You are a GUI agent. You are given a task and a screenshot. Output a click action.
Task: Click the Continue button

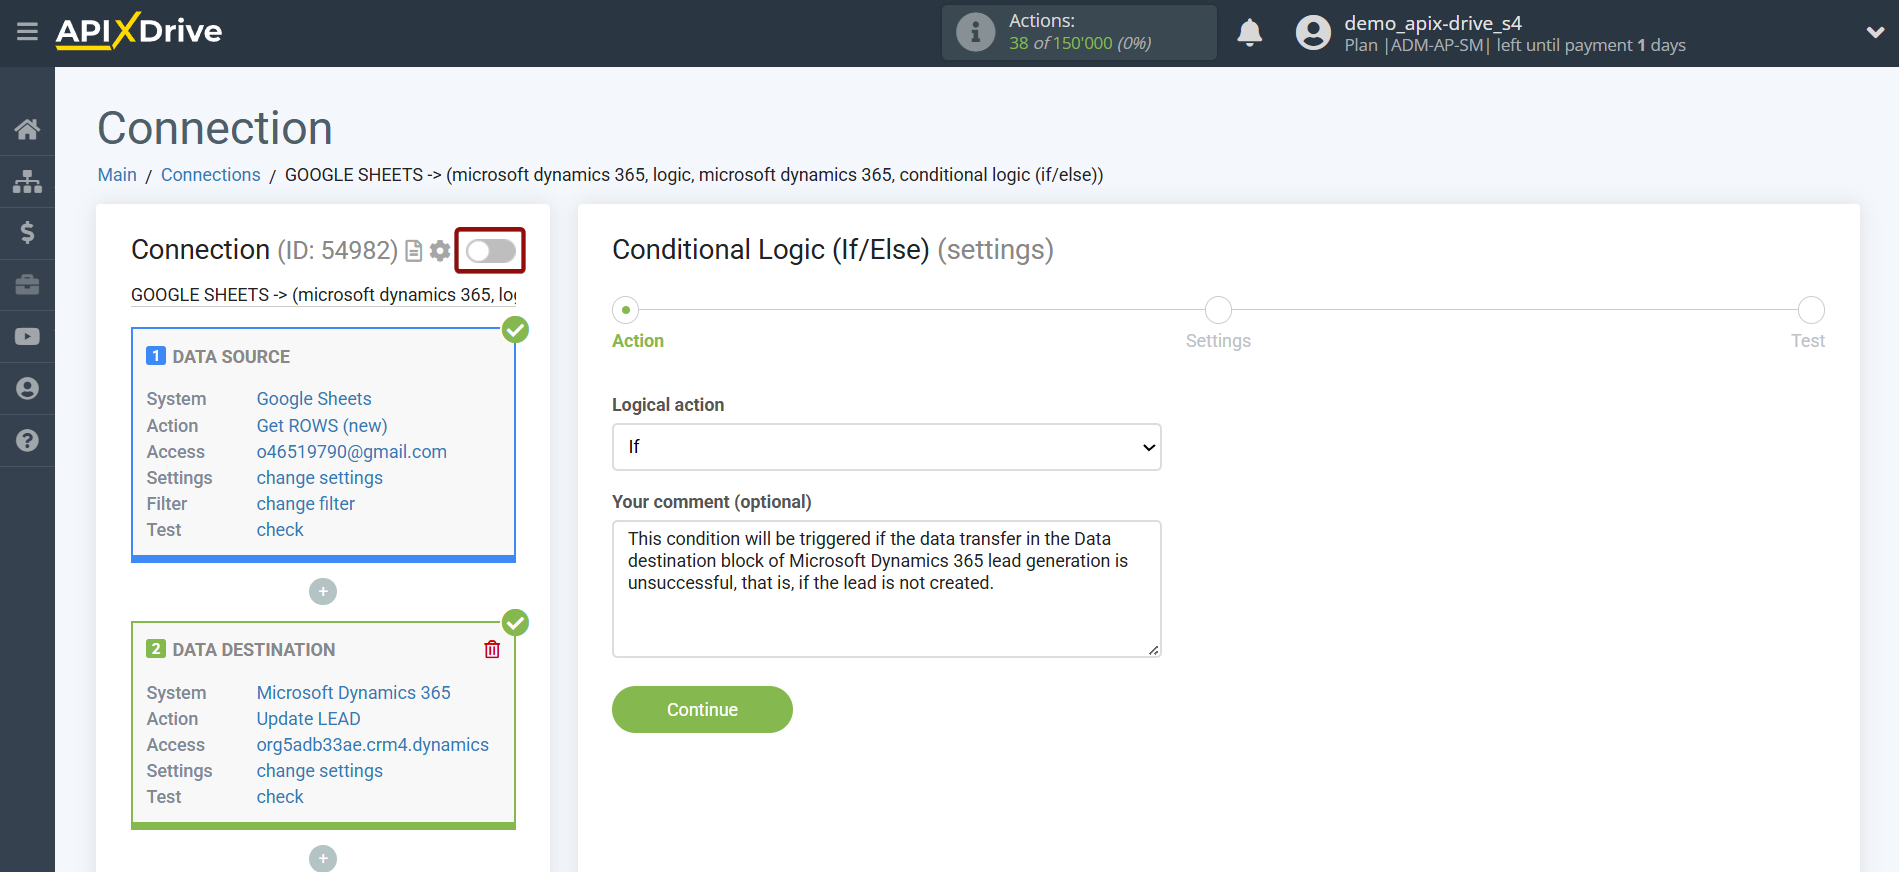click(702, 710)
